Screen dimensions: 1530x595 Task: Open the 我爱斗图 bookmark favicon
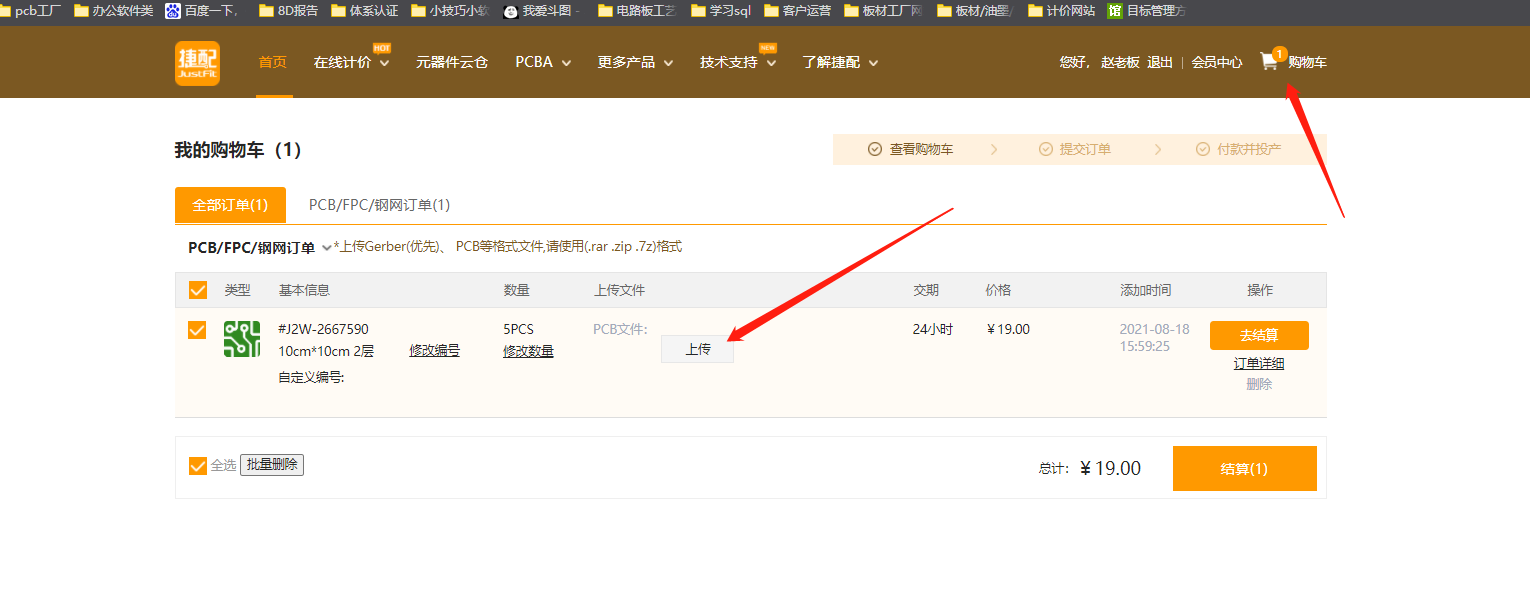tap(509, 12)
